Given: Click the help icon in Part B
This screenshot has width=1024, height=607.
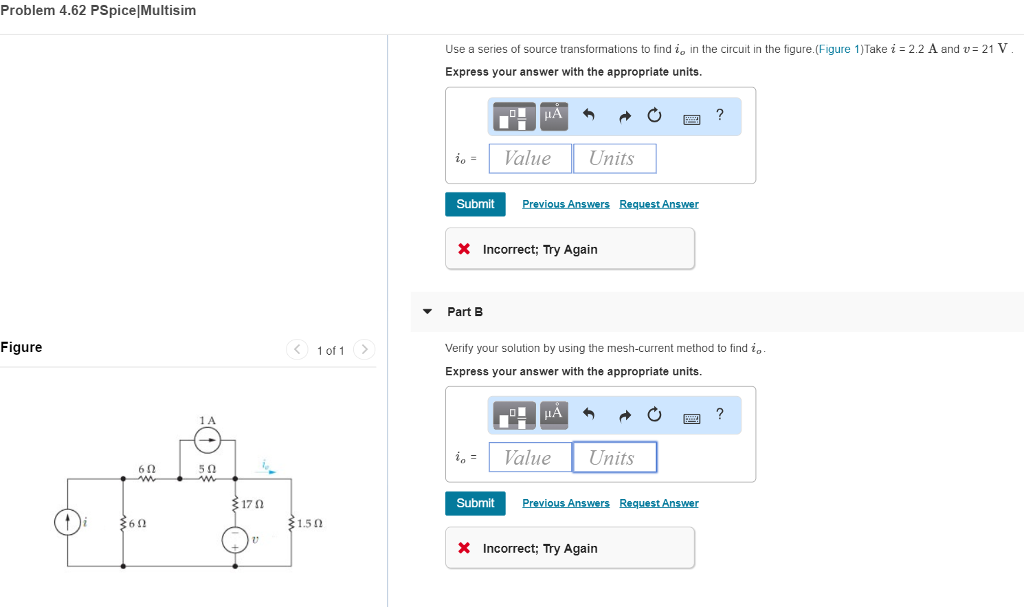Looking at the screenshot, I should tap(719, 413).
